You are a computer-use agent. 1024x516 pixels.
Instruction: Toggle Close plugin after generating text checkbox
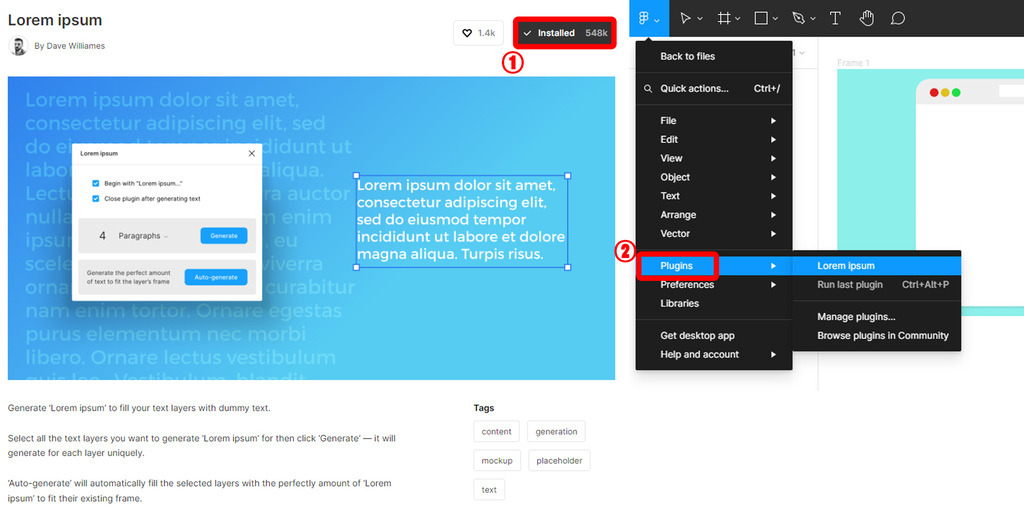(95, 199)
